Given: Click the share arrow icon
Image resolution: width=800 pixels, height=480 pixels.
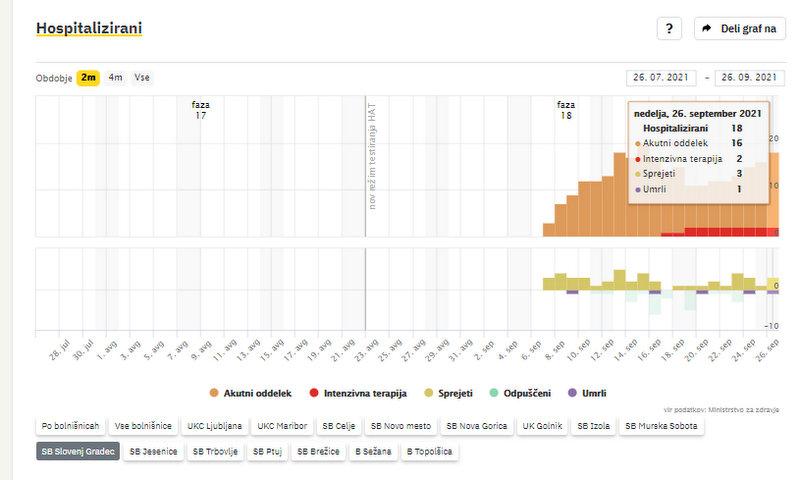Looking at the screenshot, I should [706, 28].
